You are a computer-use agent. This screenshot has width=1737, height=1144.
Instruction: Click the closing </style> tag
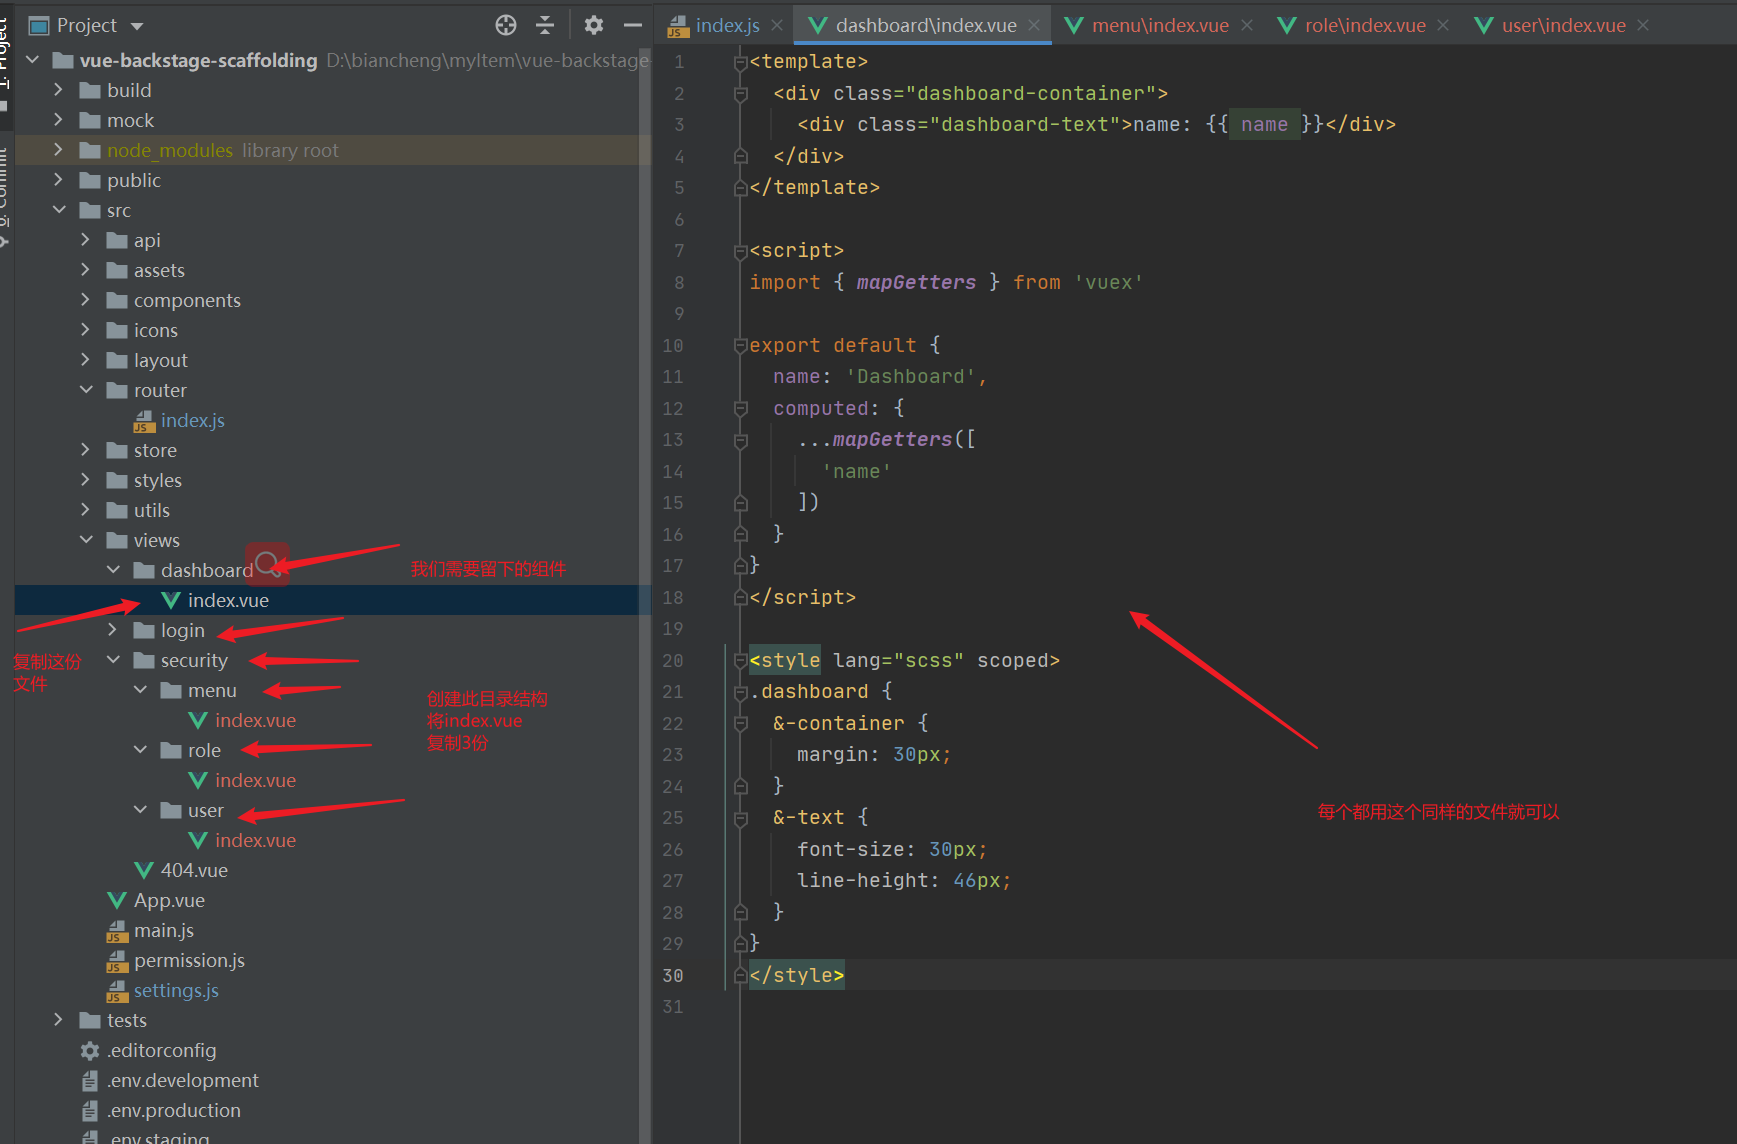797,975
